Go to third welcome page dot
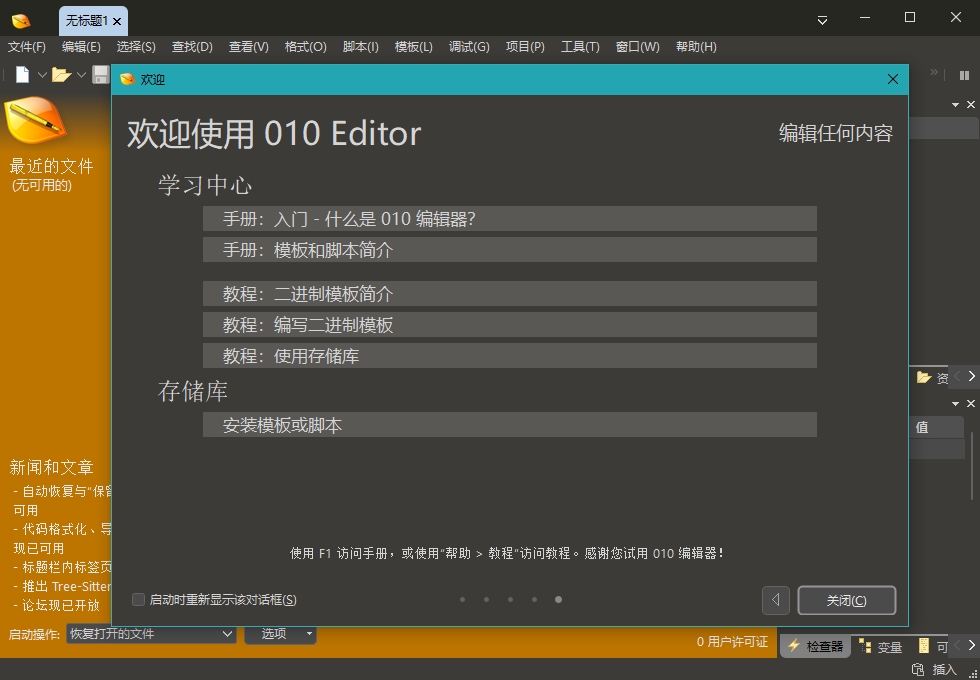Viewport: 980px width, 680px height. click(511, 600)
